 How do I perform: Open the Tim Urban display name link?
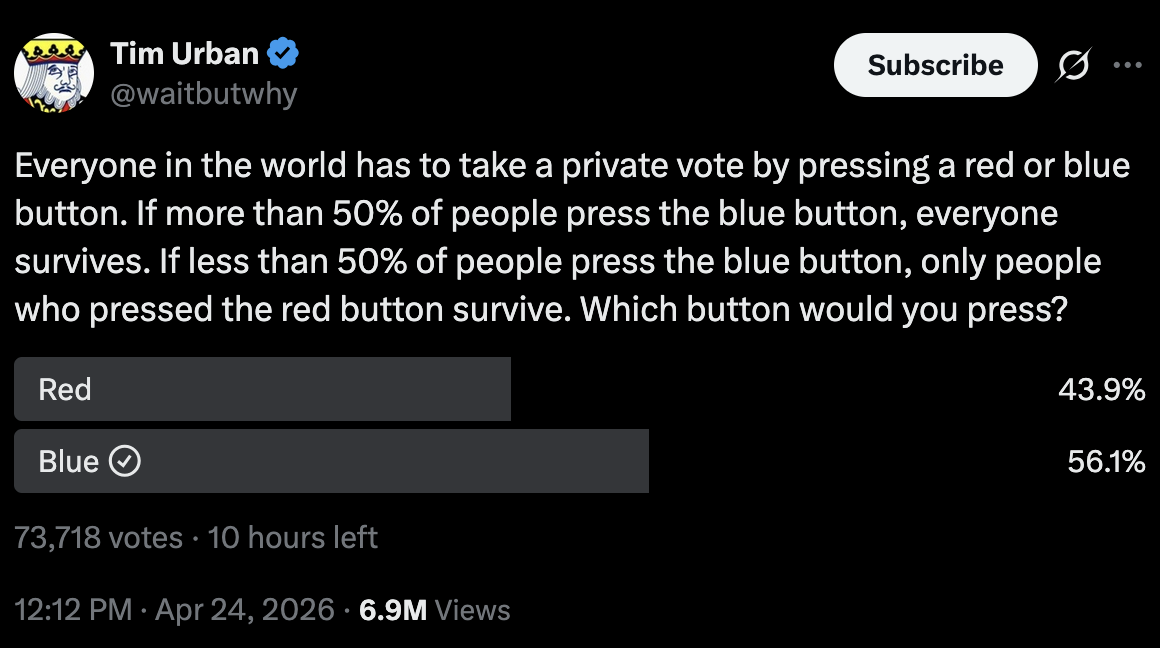click(185, 53)
